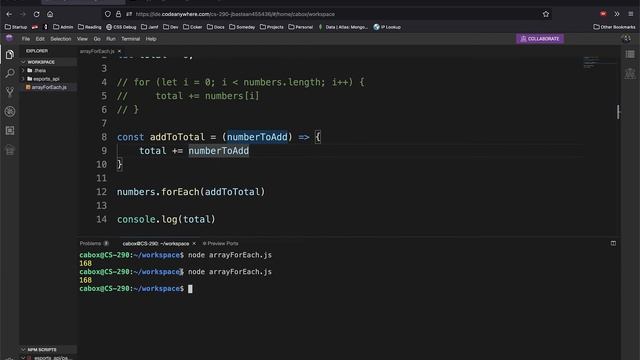Screen dimensions: 640x360
Task: Click the code minimap preview
Action: (599, 62)
